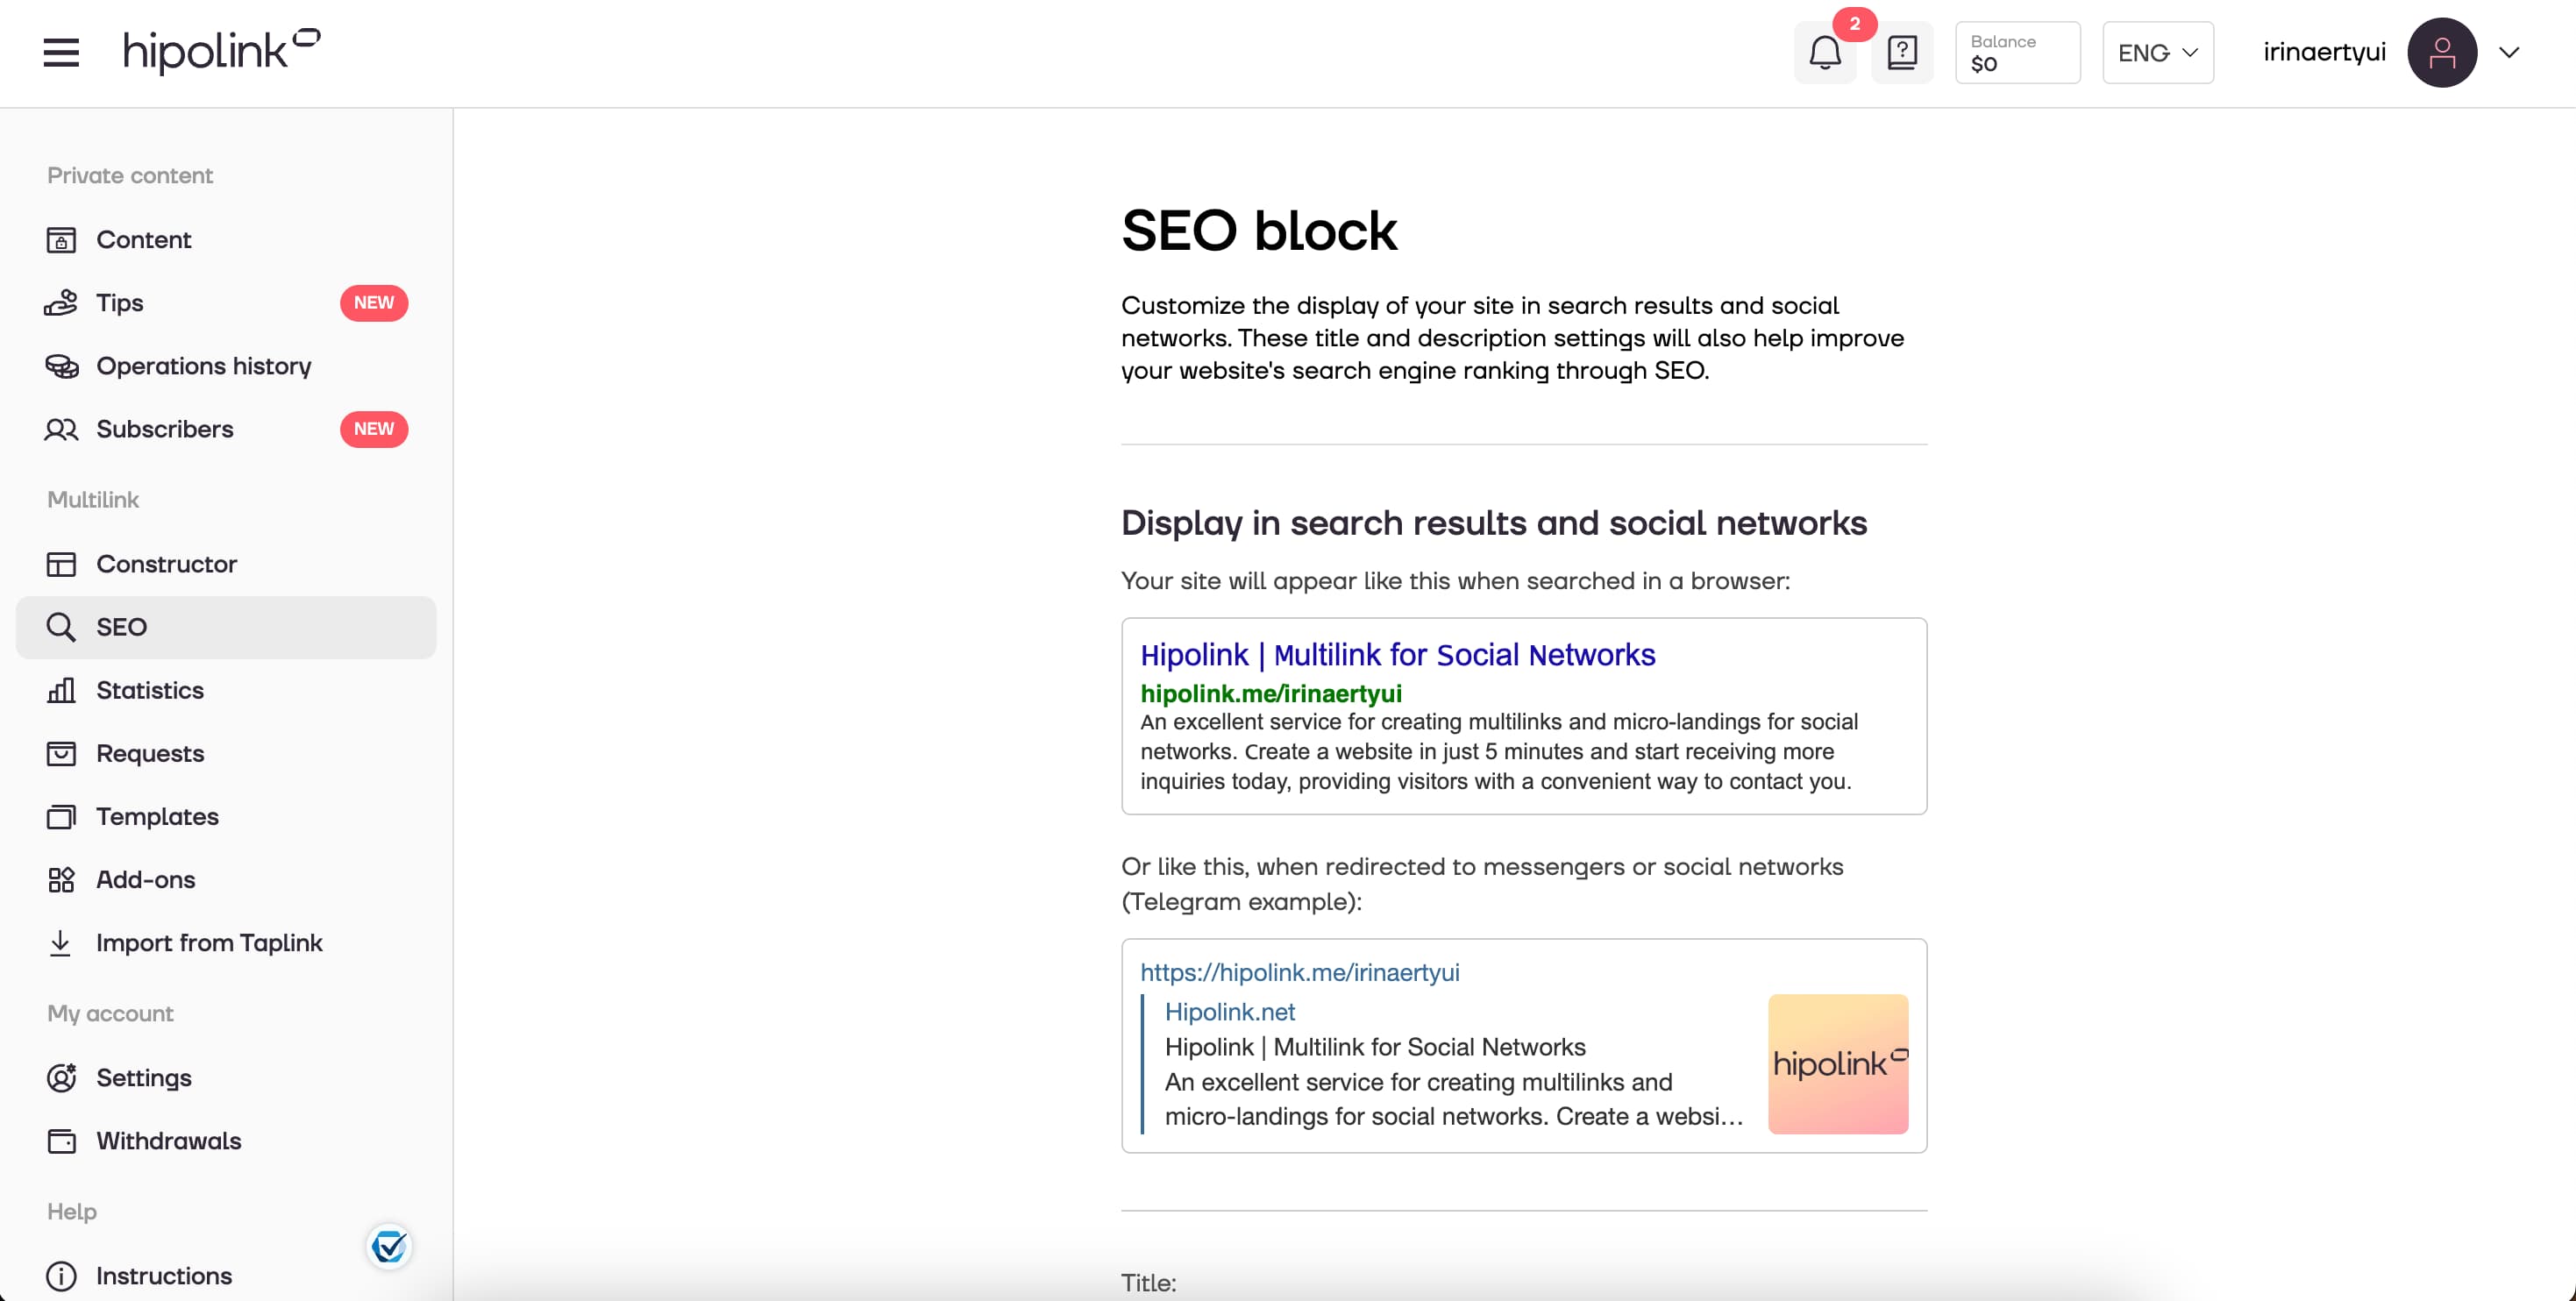Click the Settings gear-user icon
The height and width of the screenshot is (1301, 2576).
61,1078
